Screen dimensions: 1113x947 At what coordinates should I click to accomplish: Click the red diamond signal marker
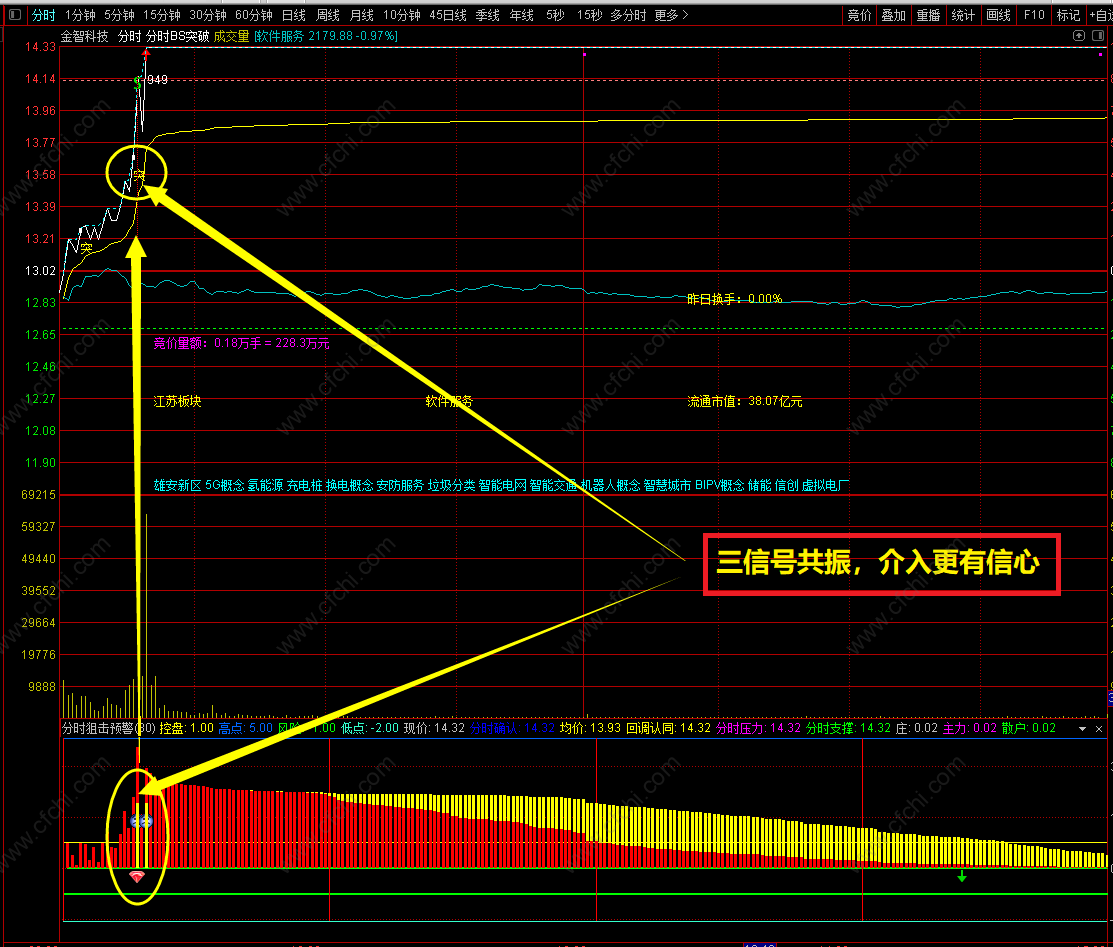(x=136, y=877)
